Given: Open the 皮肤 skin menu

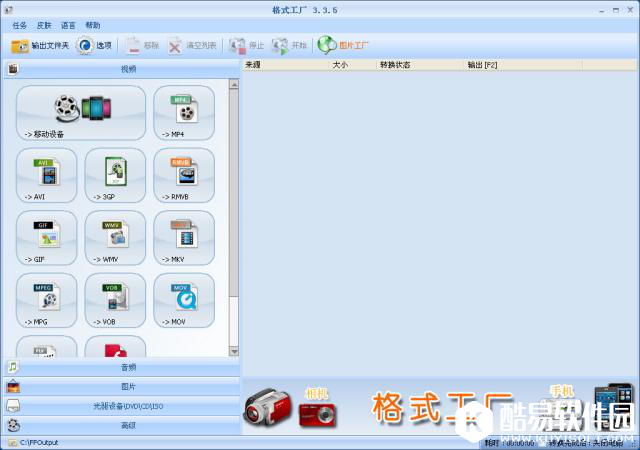Looking at the screenshot, I should [x=43, y=25].
